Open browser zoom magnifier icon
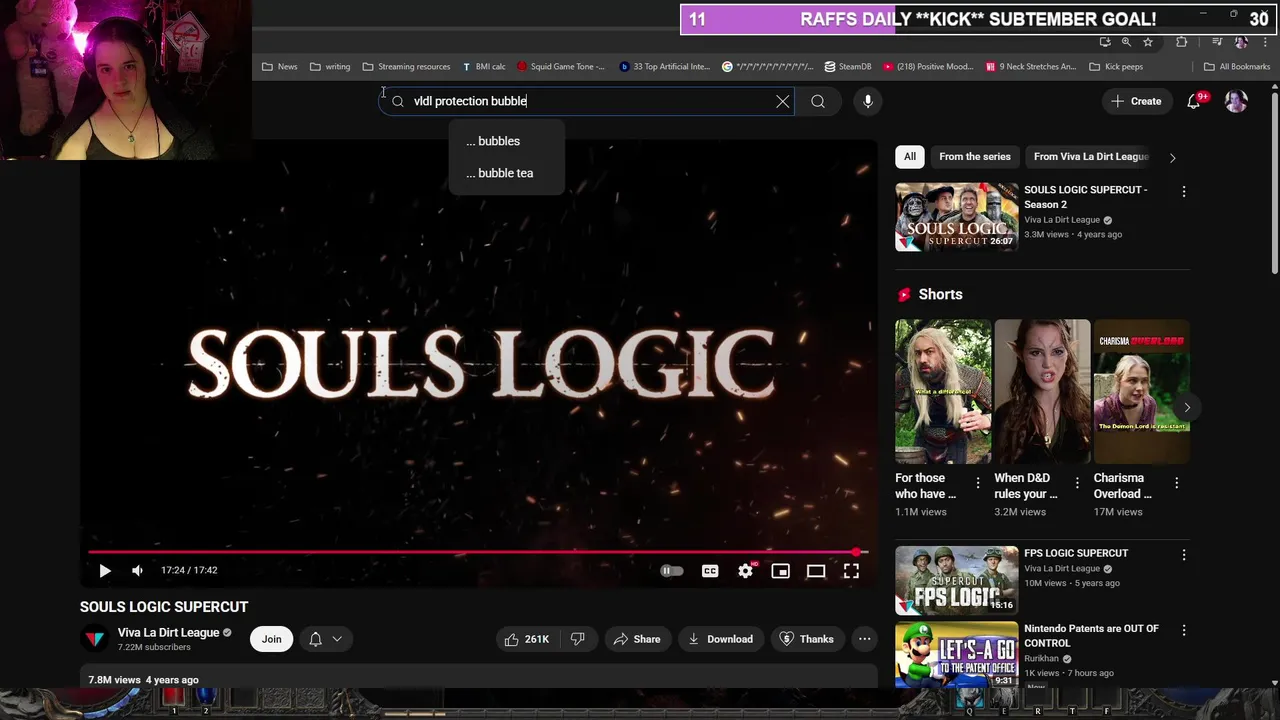The height and width of the screenshot is (720, 1280). [1126, 42]
